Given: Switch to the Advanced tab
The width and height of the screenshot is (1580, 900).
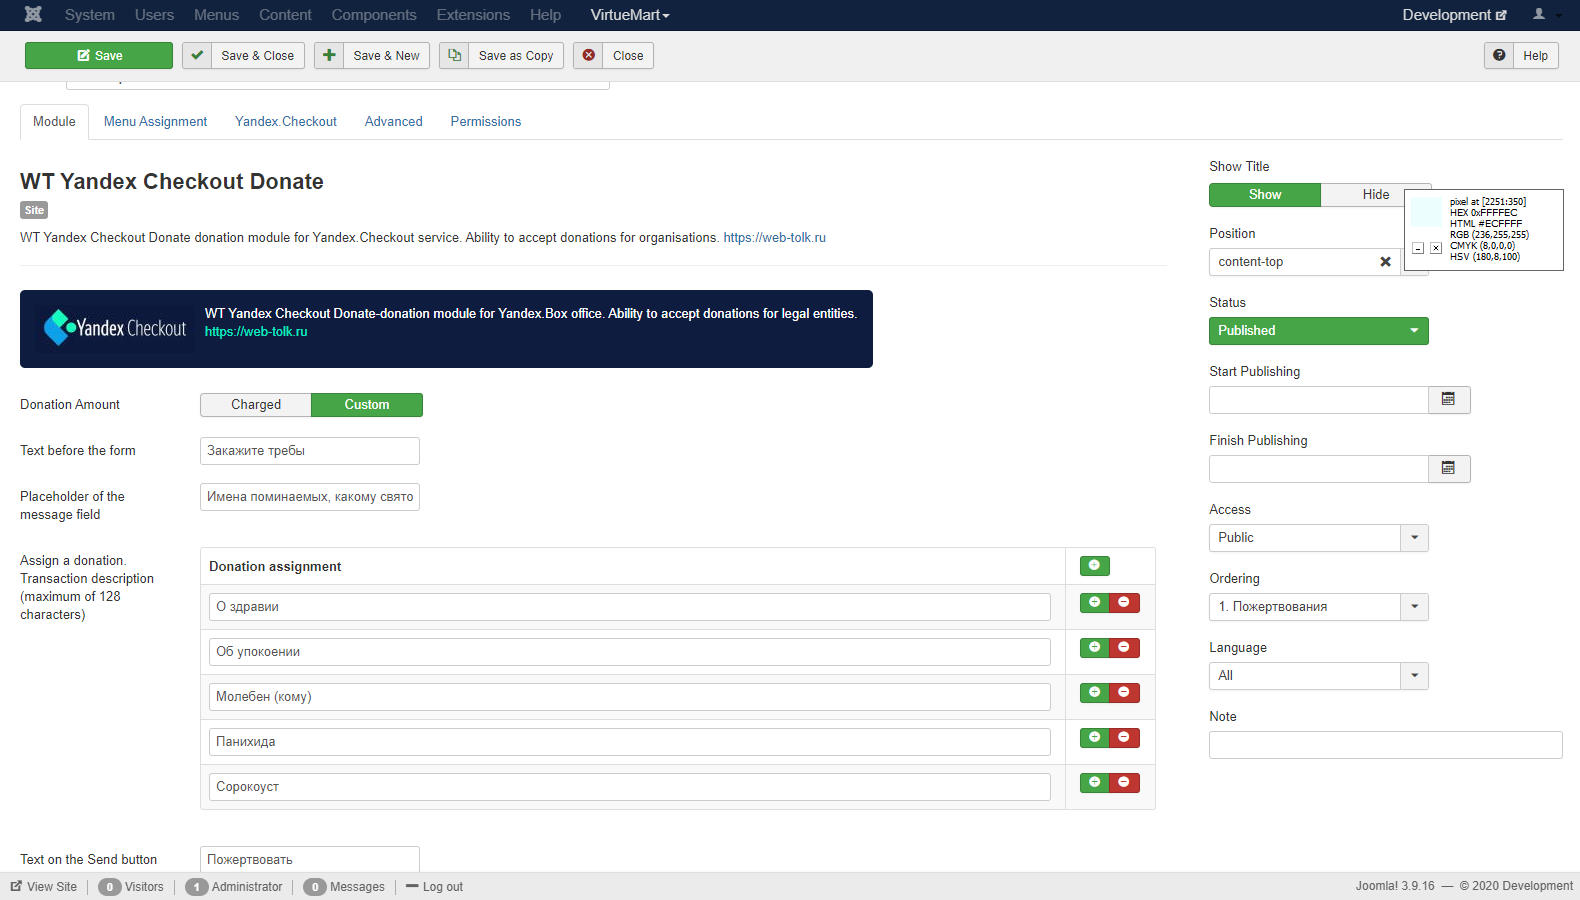Looking at the screenshot, I should point(393,122).
